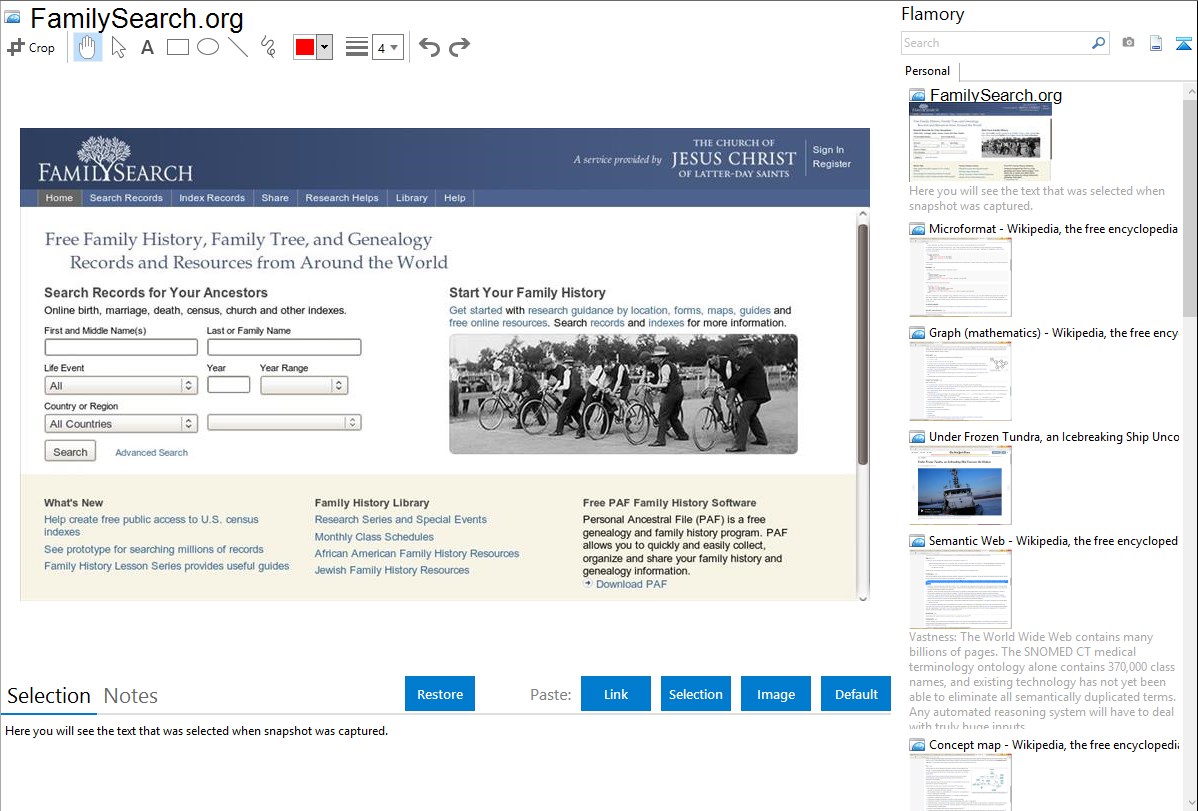Click the Semantic Web snapshot icon
Screen dimensions: 1198x811
[x=917, y=541]
